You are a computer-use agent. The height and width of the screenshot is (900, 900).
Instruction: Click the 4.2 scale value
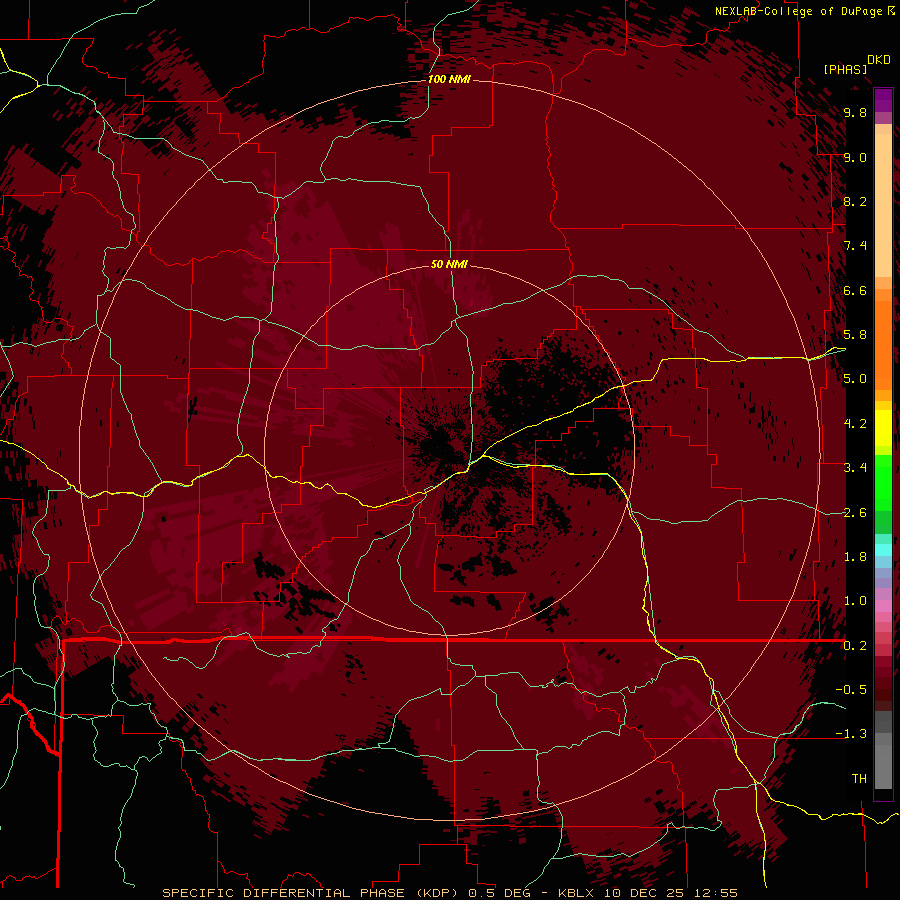855,424
